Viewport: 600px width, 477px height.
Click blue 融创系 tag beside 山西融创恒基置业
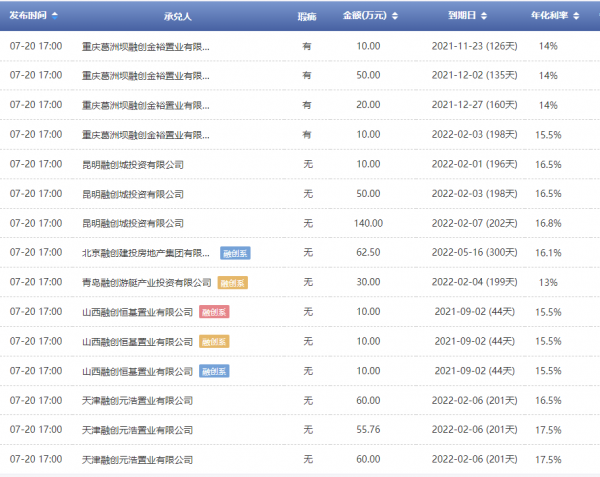214,371
